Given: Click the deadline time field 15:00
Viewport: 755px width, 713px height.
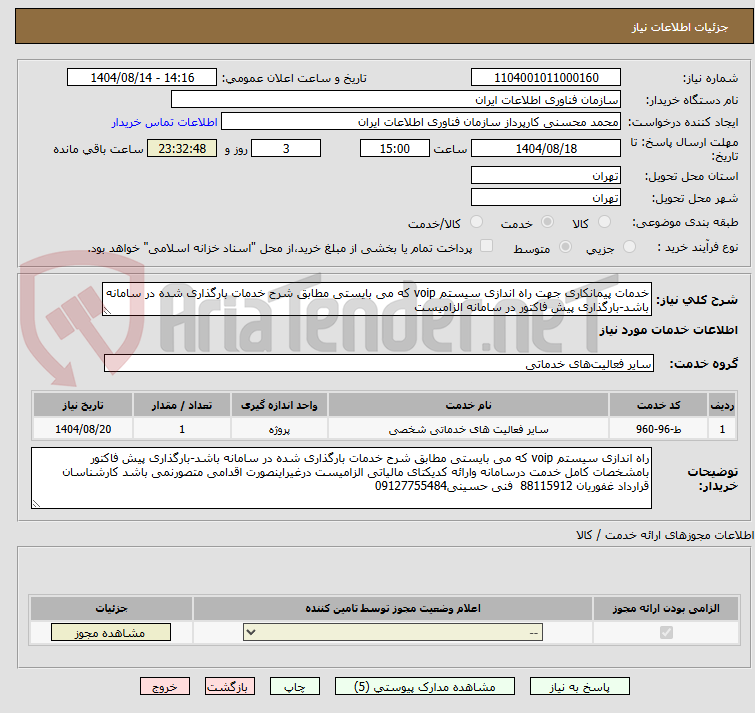Looking at the screenshot, I should point(395,148).
